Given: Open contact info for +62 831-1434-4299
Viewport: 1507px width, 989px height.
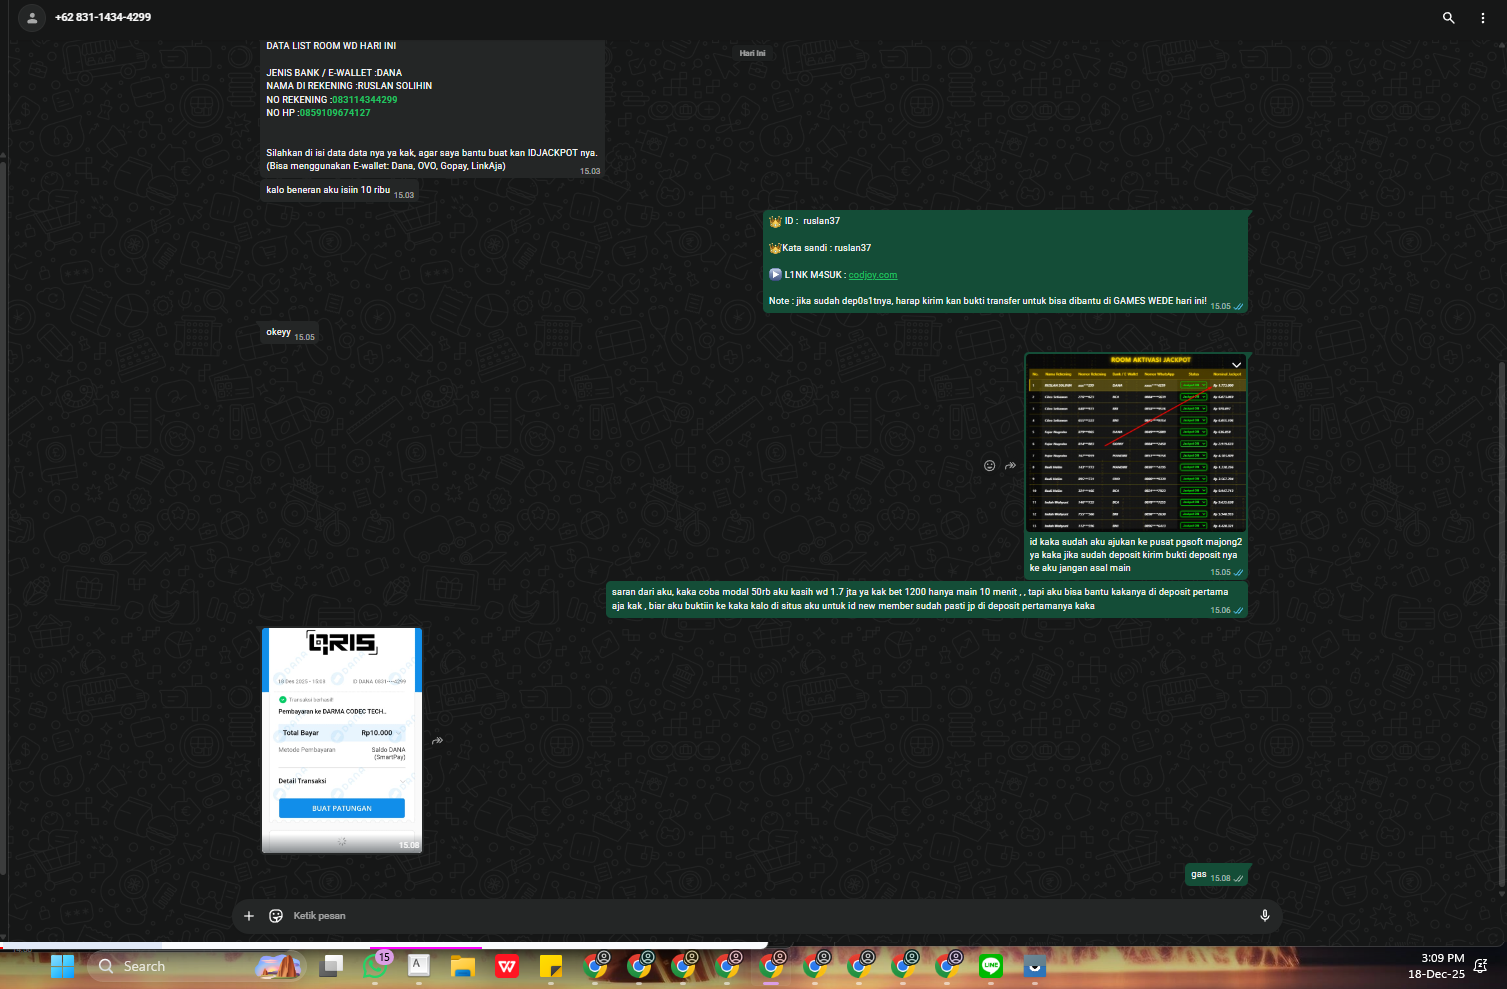Looking at the screenshot, I should point(103,18).
